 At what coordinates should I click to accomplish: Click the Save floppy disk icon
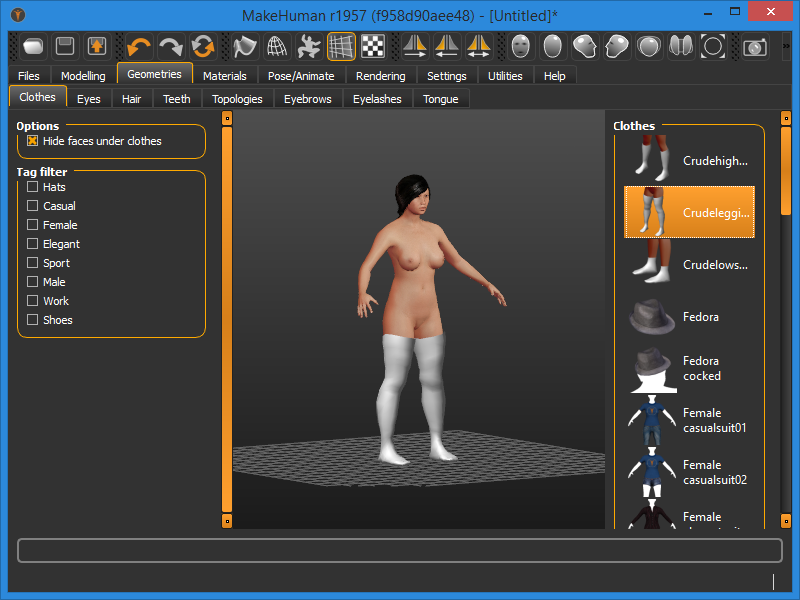(65, 46)
